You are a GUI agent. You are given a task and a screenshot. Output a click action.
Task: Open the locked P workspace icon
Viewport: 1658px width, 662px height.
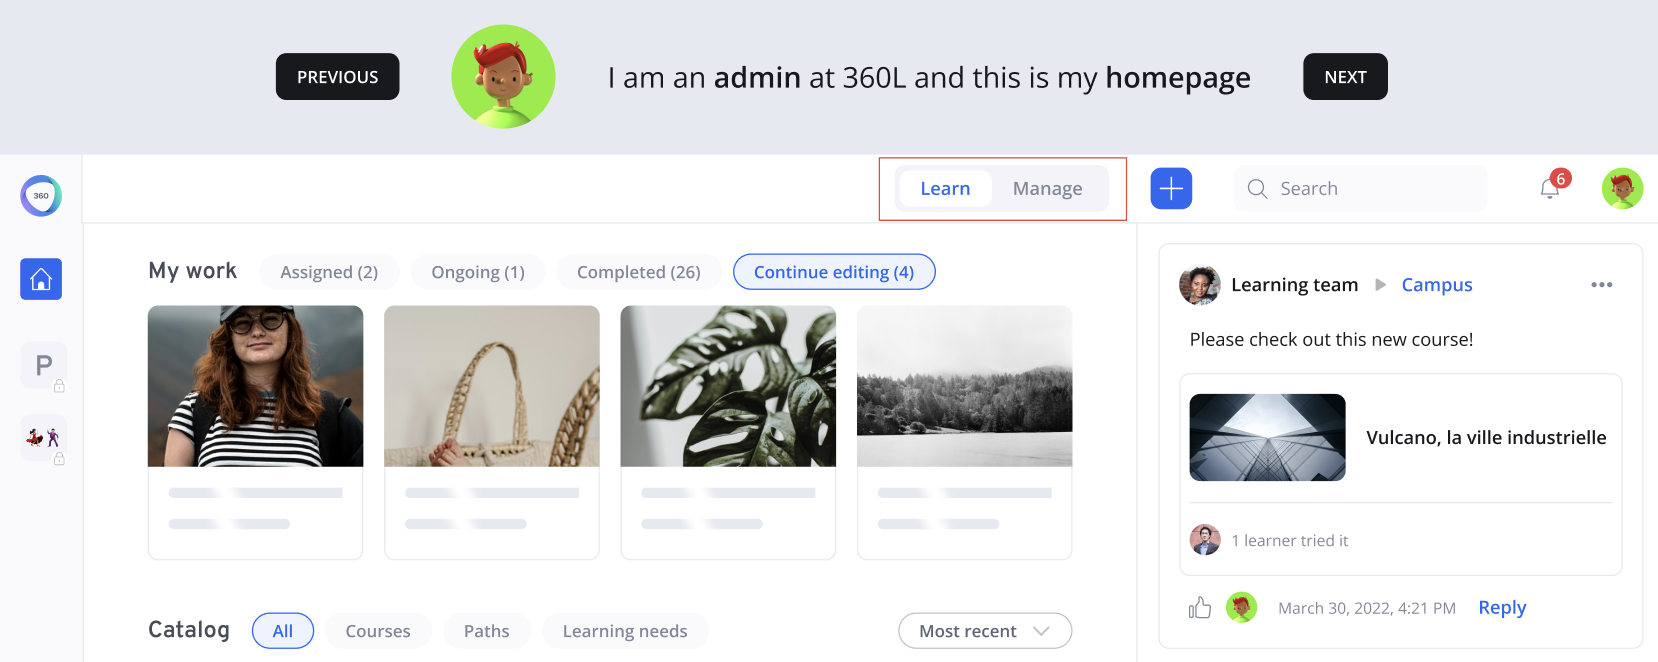[44, 366]
